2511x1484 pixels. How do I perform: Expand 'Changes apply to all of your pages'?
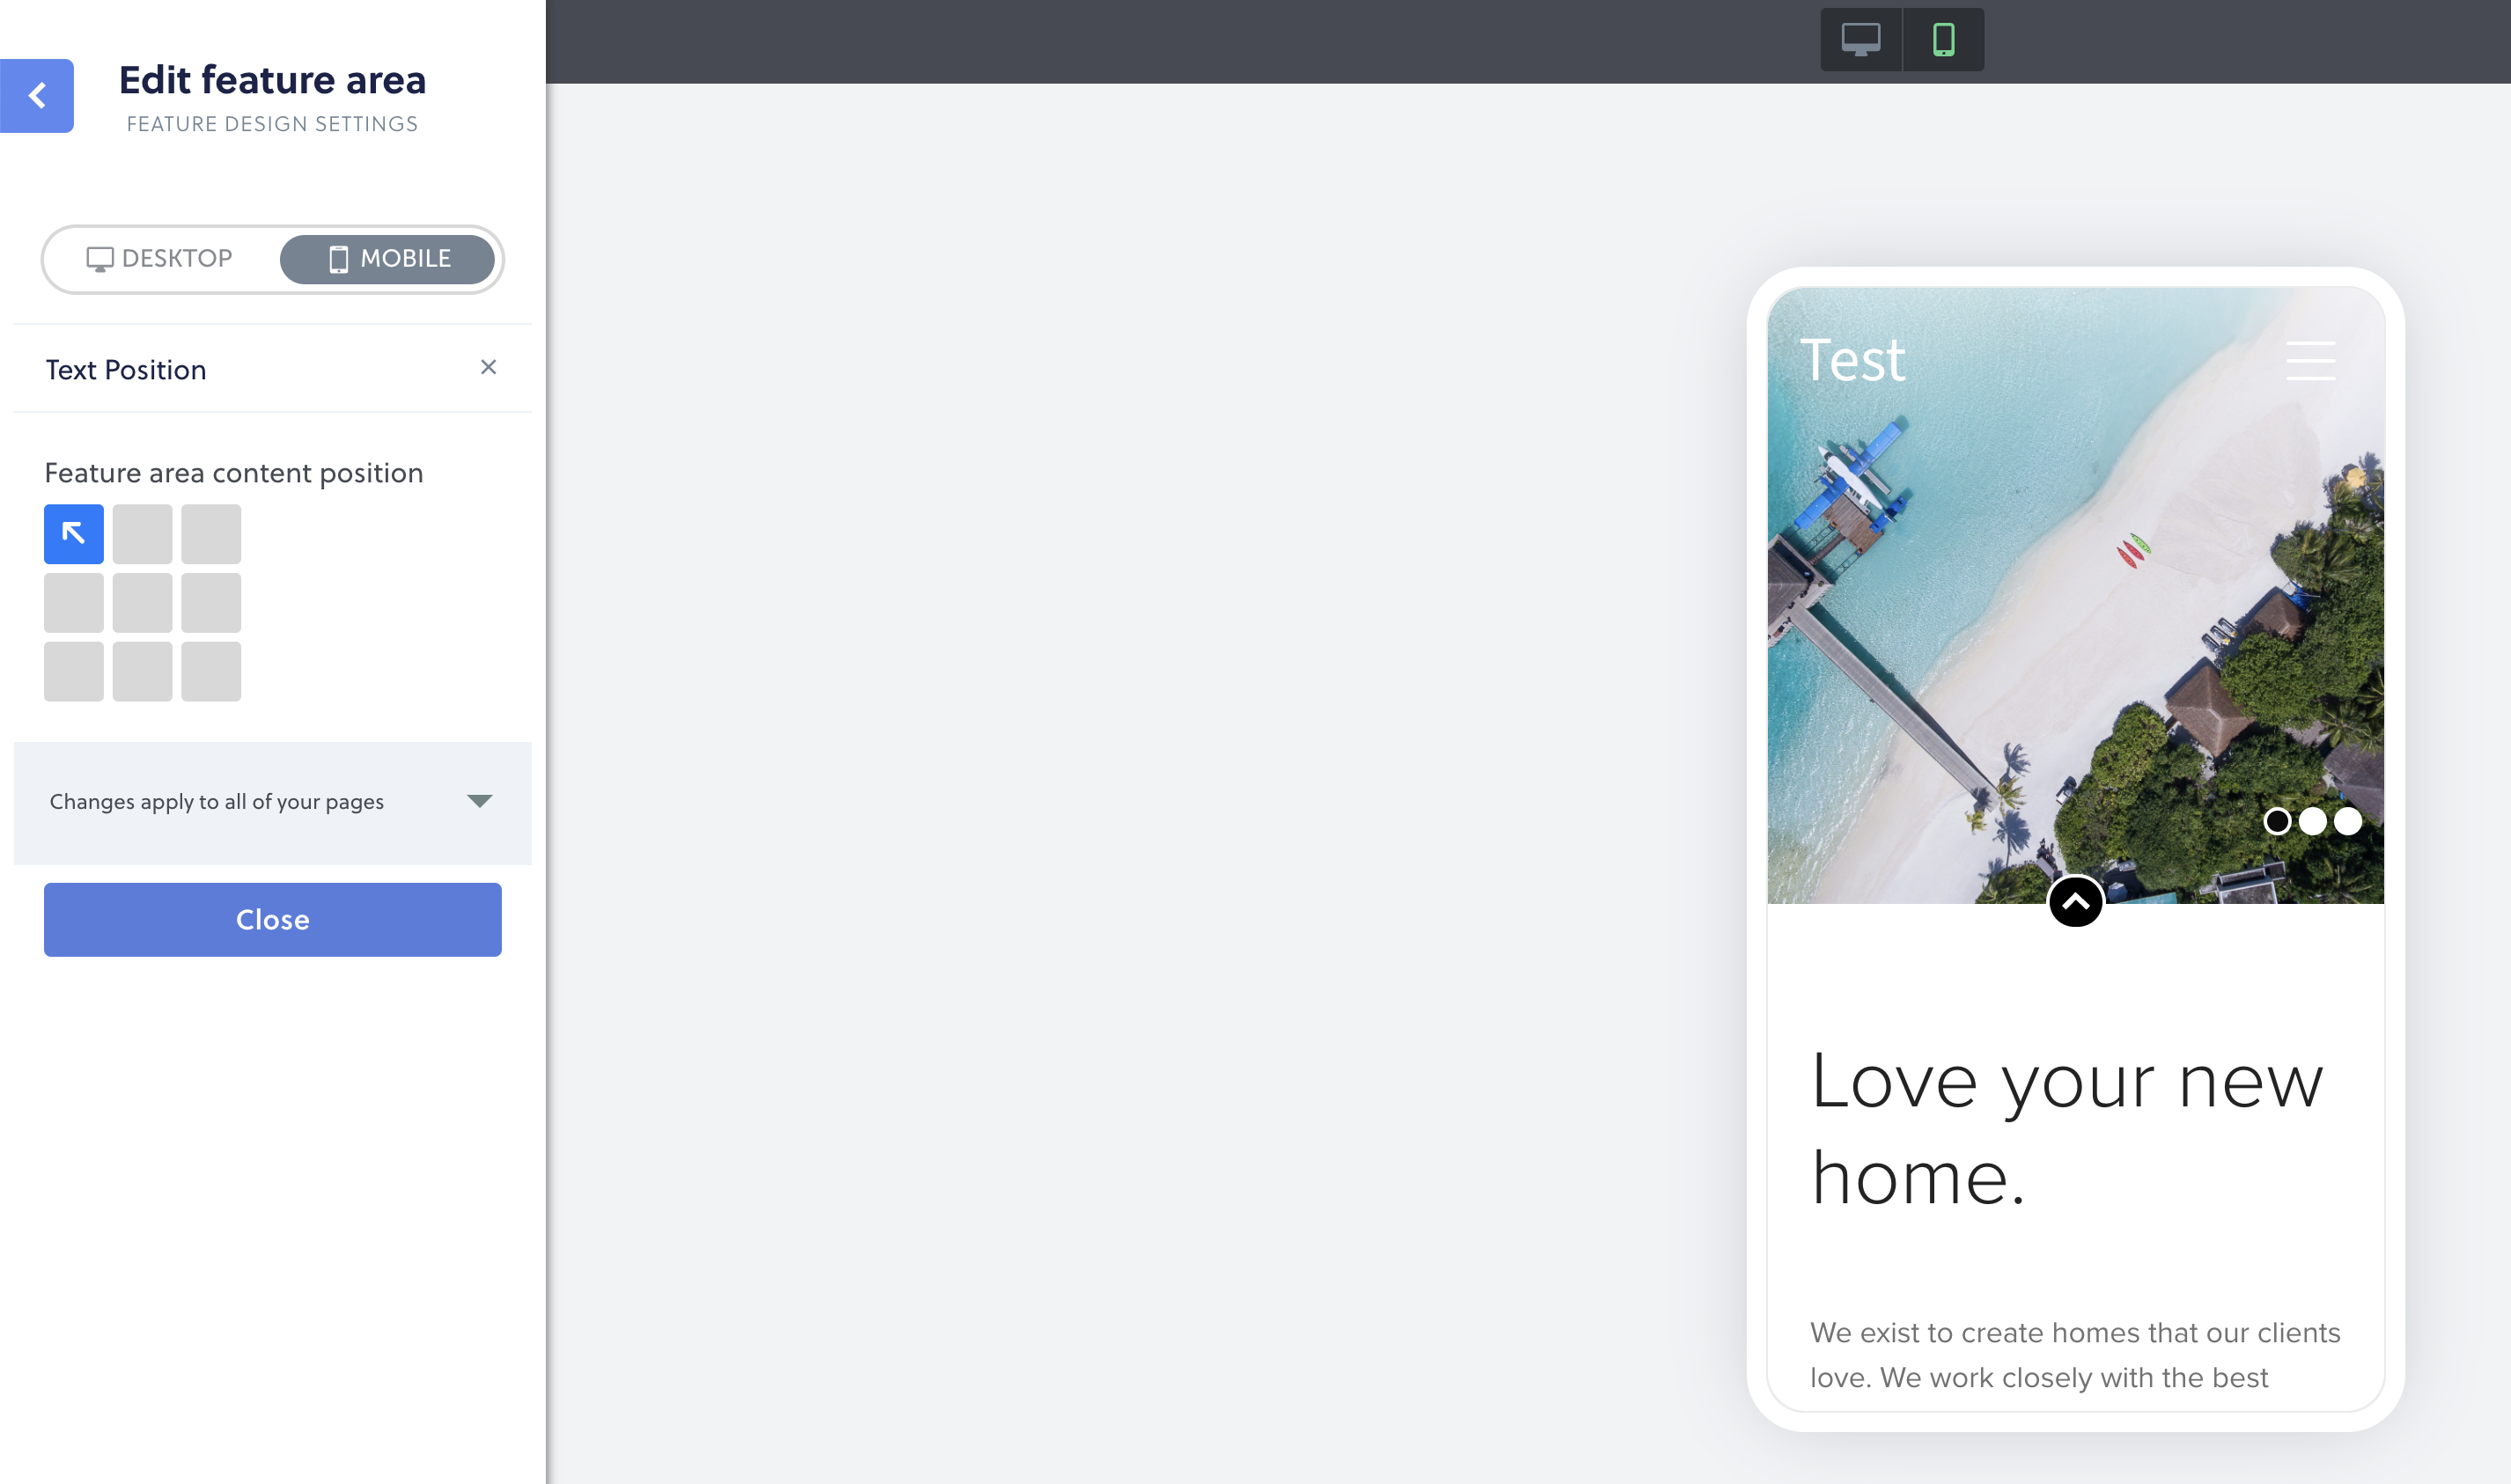tap(272, 802)
